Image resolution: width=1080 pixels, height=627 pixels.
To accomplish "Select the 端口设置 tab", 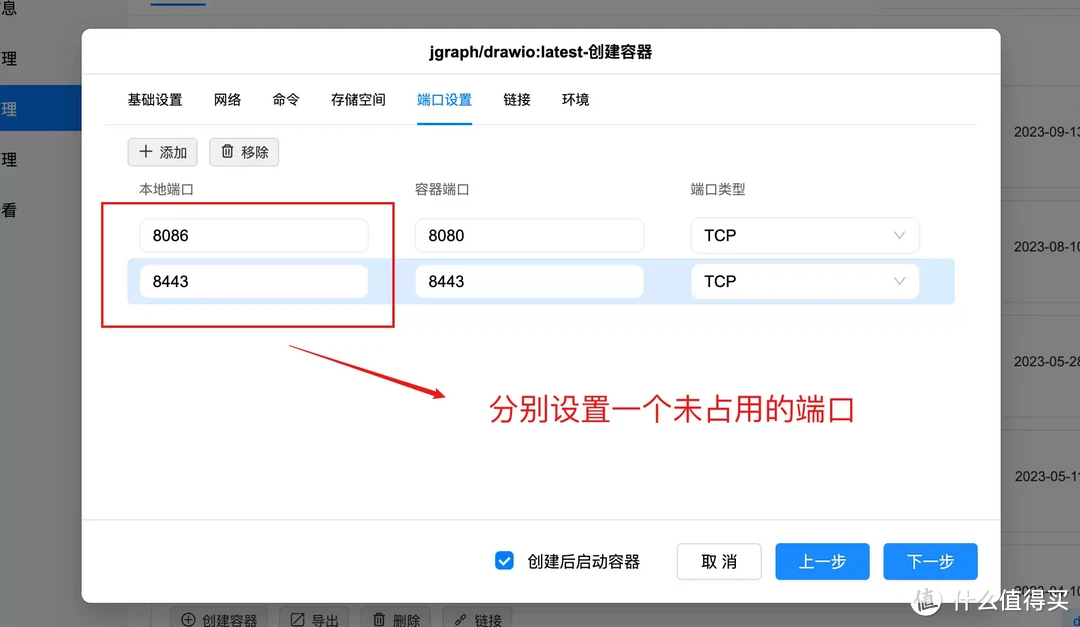I will point(444,100).
